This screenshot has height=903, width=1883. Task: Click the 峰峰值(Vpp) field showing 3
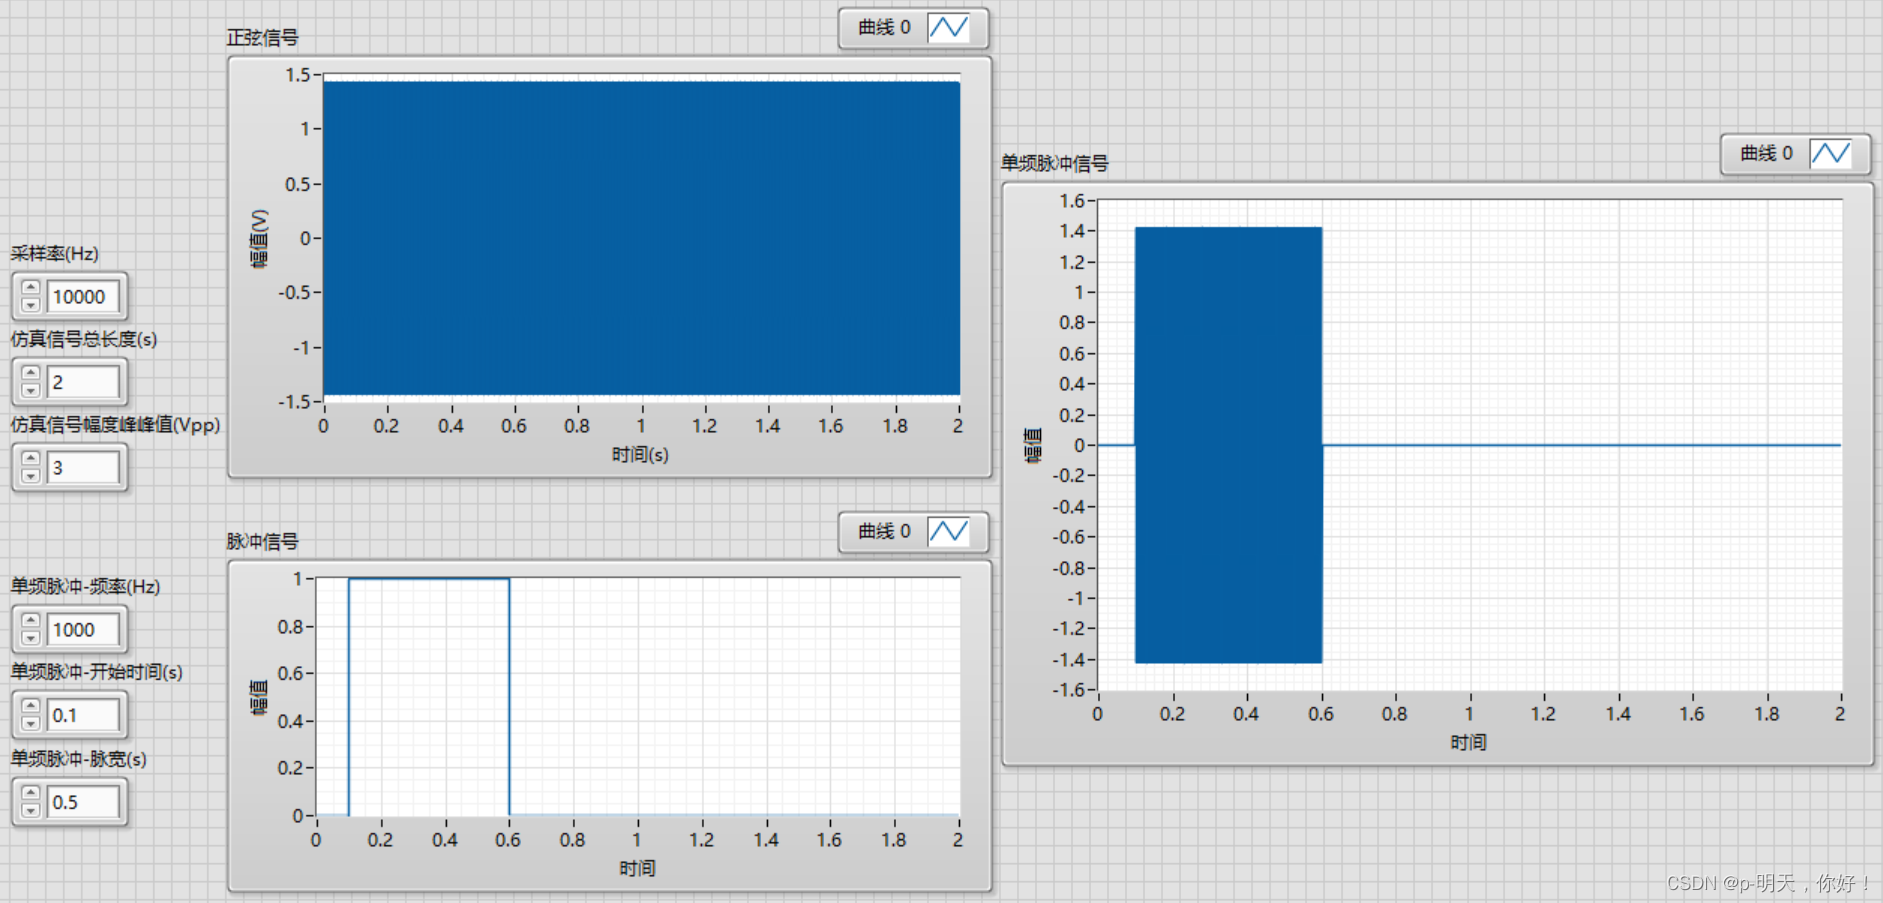click(83, 467)
